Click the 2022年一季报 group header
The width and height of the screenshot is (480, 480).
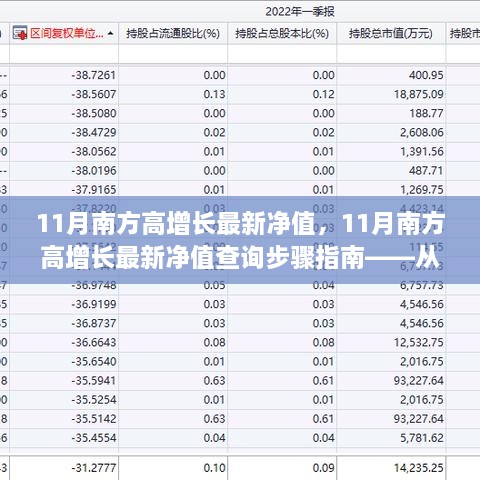pos(300,12)
